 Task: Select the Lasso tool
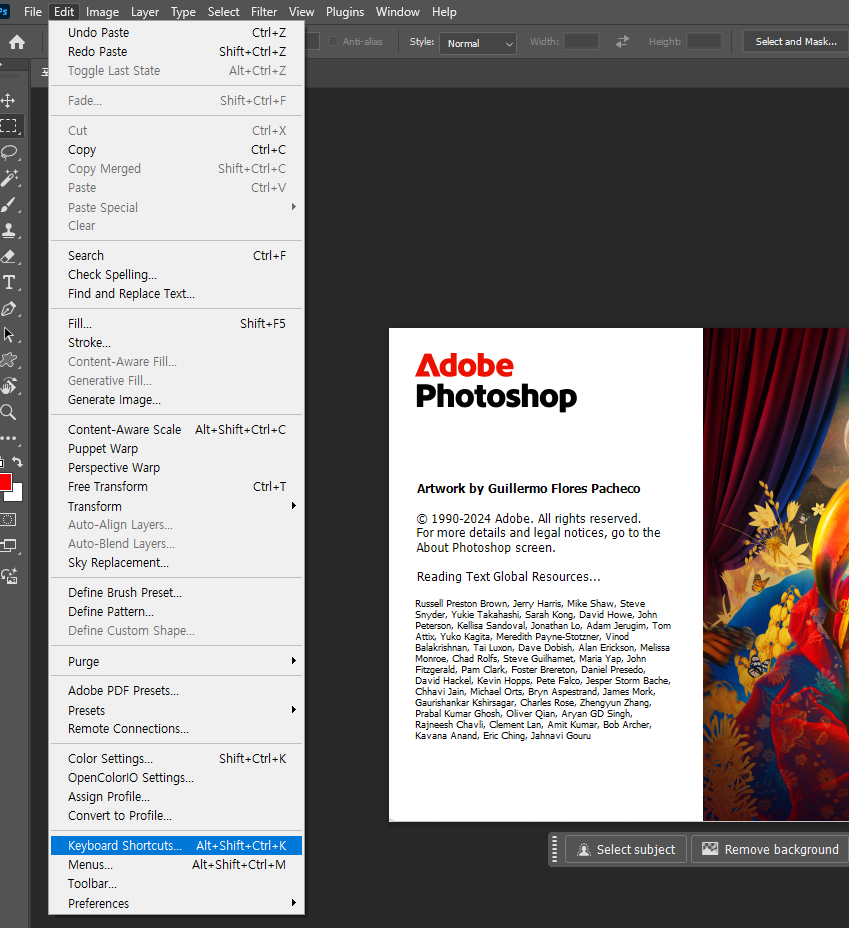[x=9, y=152]
